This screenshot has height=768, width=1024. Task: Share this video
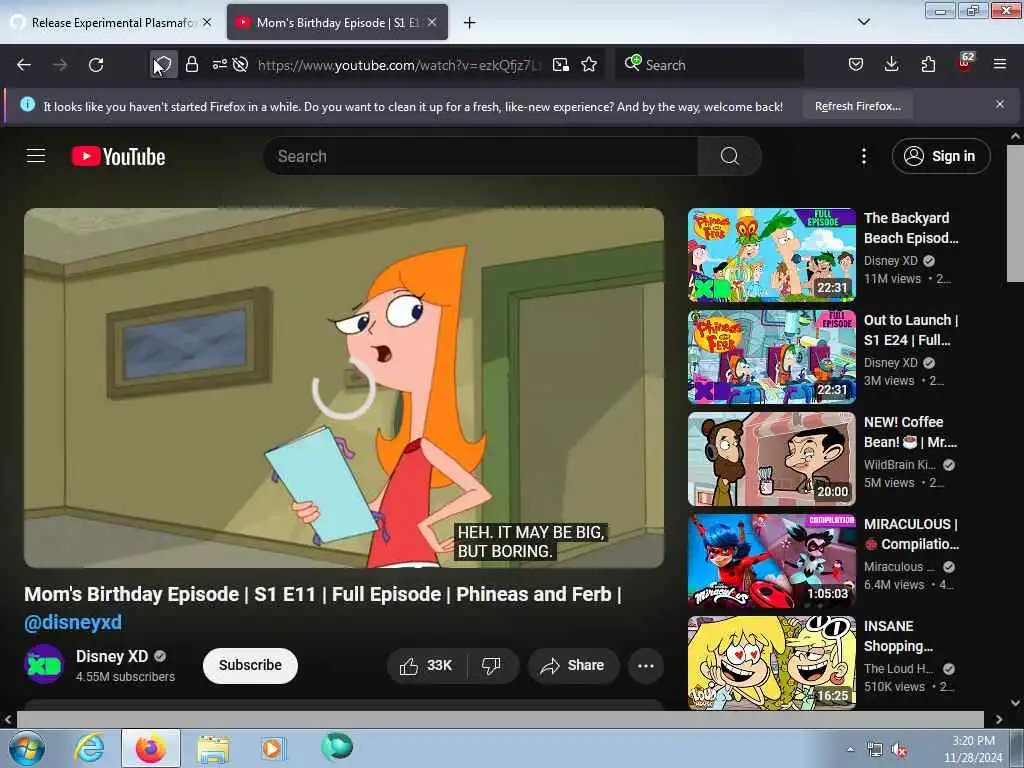coord(572,665)
